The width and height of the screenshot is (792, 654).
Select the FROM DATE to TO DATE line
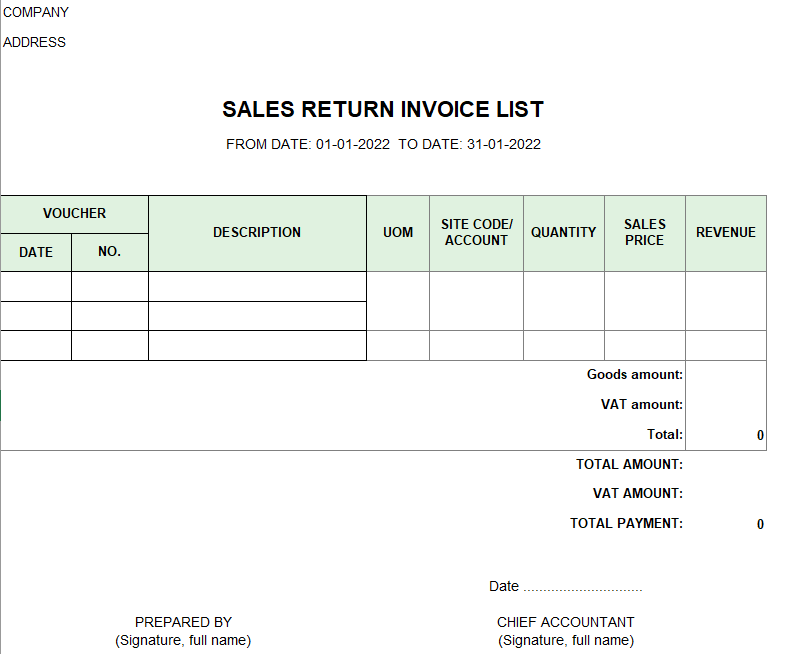tap(383, 144)
